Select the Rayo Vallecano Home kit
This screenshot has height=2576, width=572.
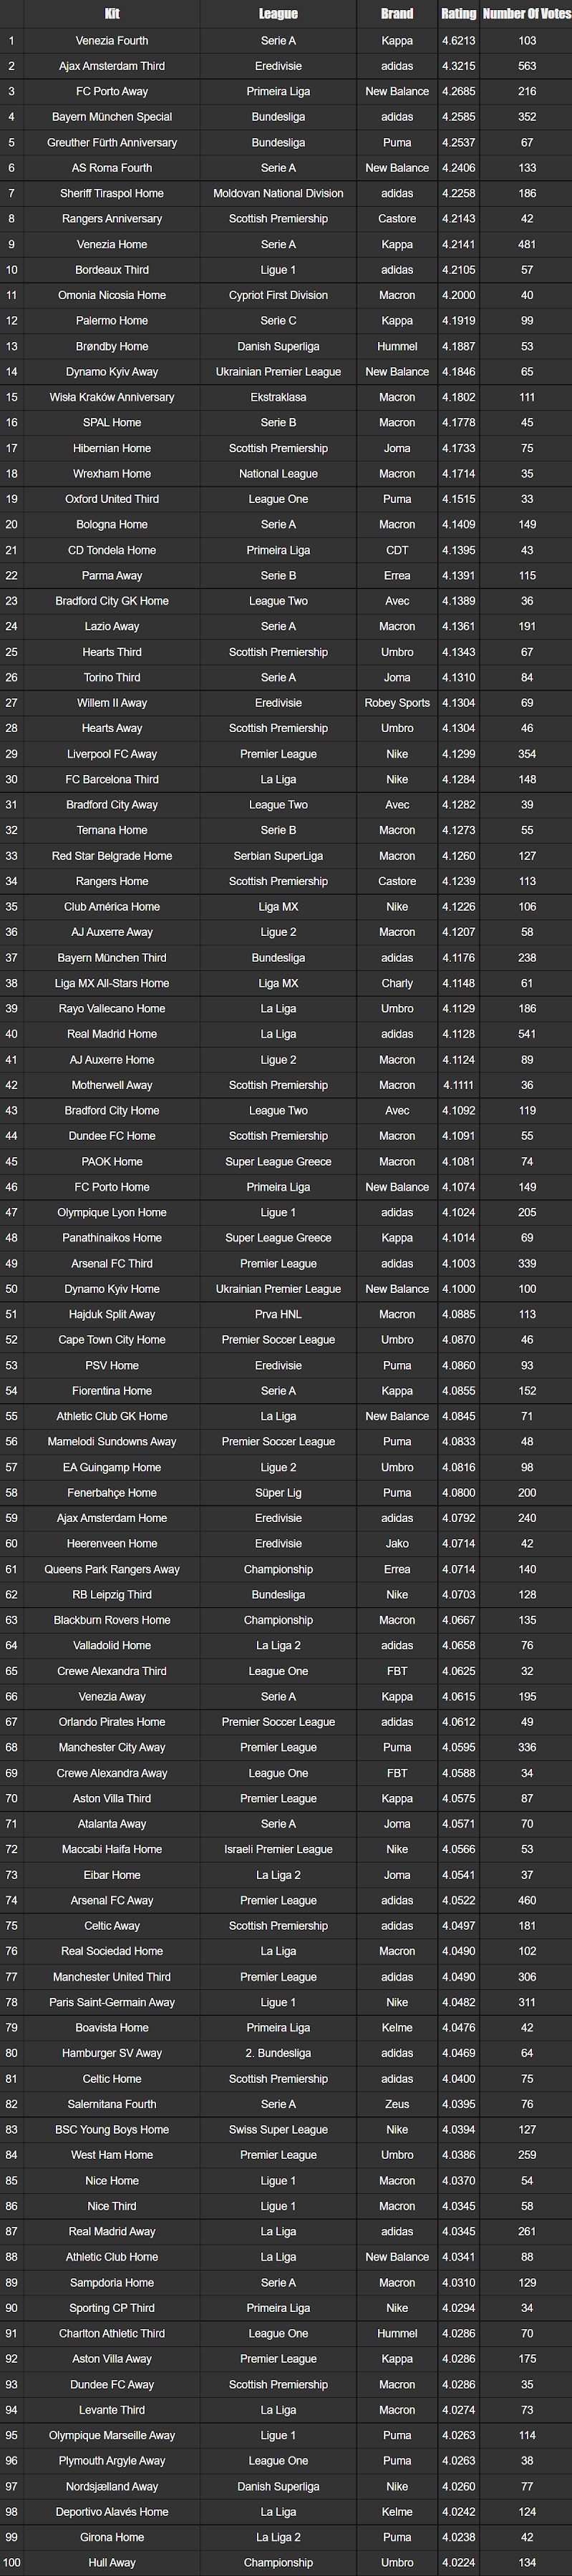pos(112,1009)
